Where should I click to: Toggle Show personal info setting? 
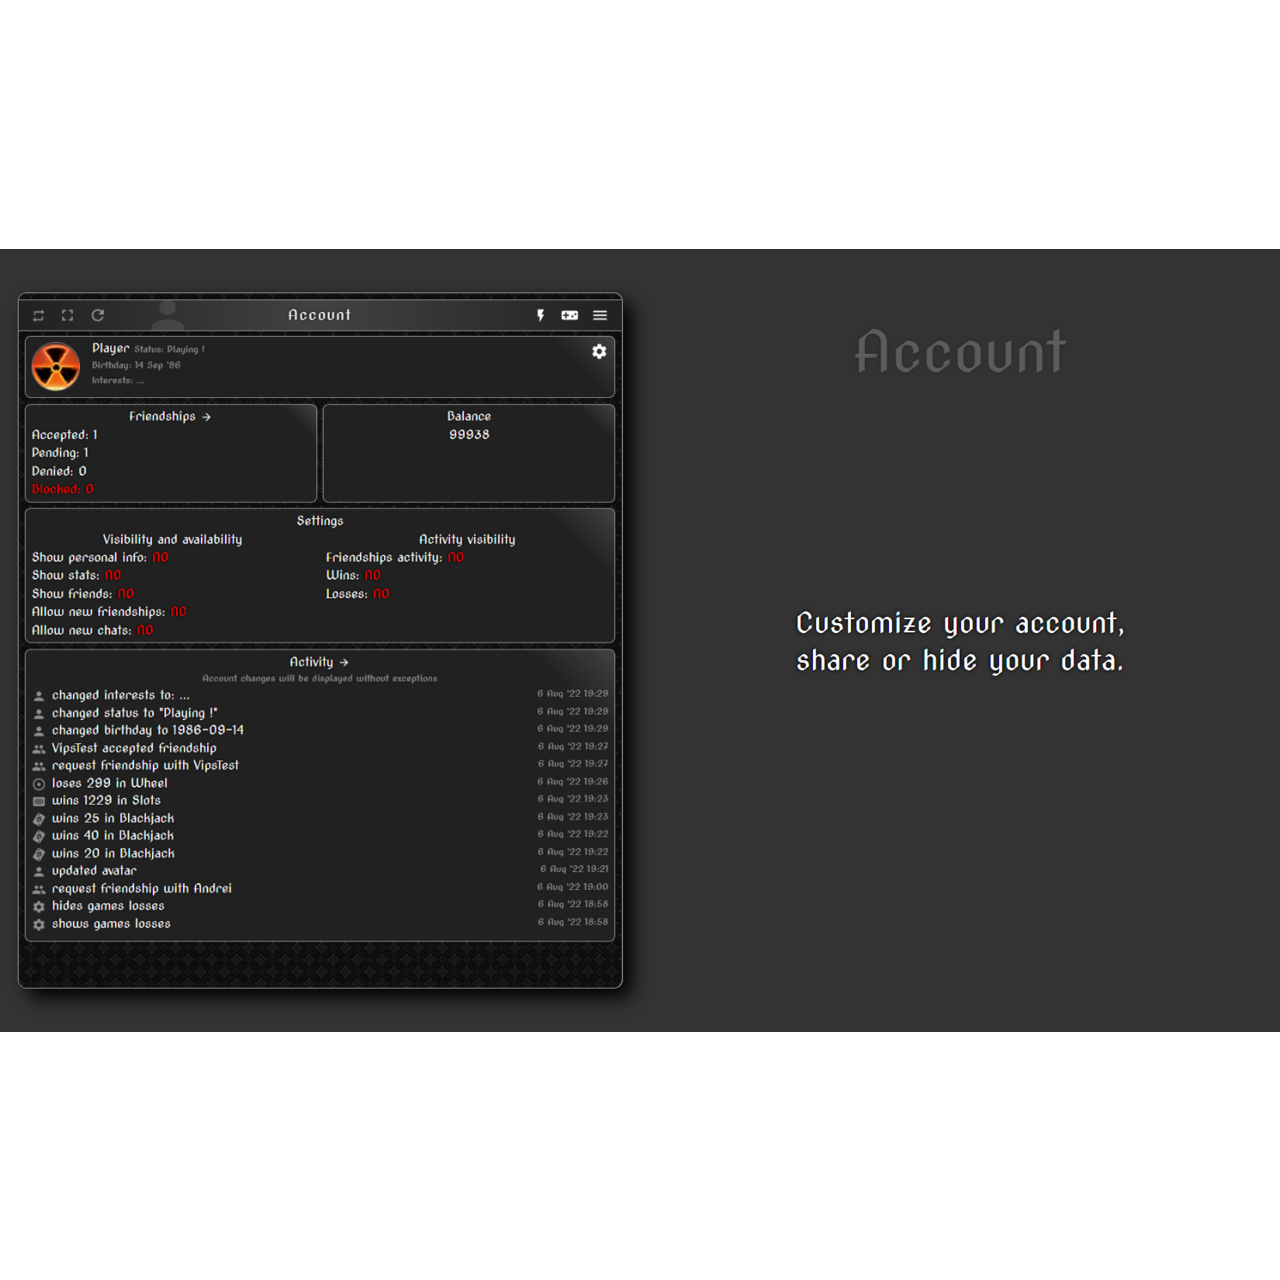click(160, 557)
